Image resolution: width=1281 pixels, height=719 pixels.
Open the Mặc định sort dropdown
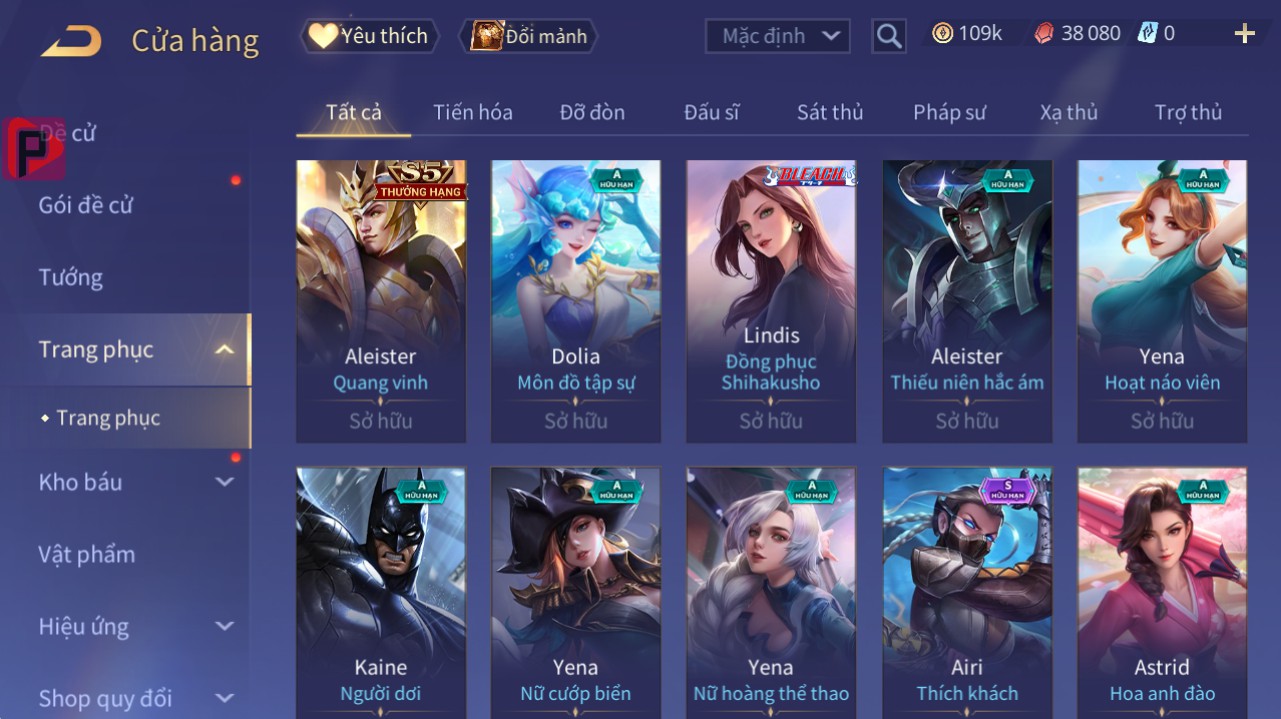(778, 37)
